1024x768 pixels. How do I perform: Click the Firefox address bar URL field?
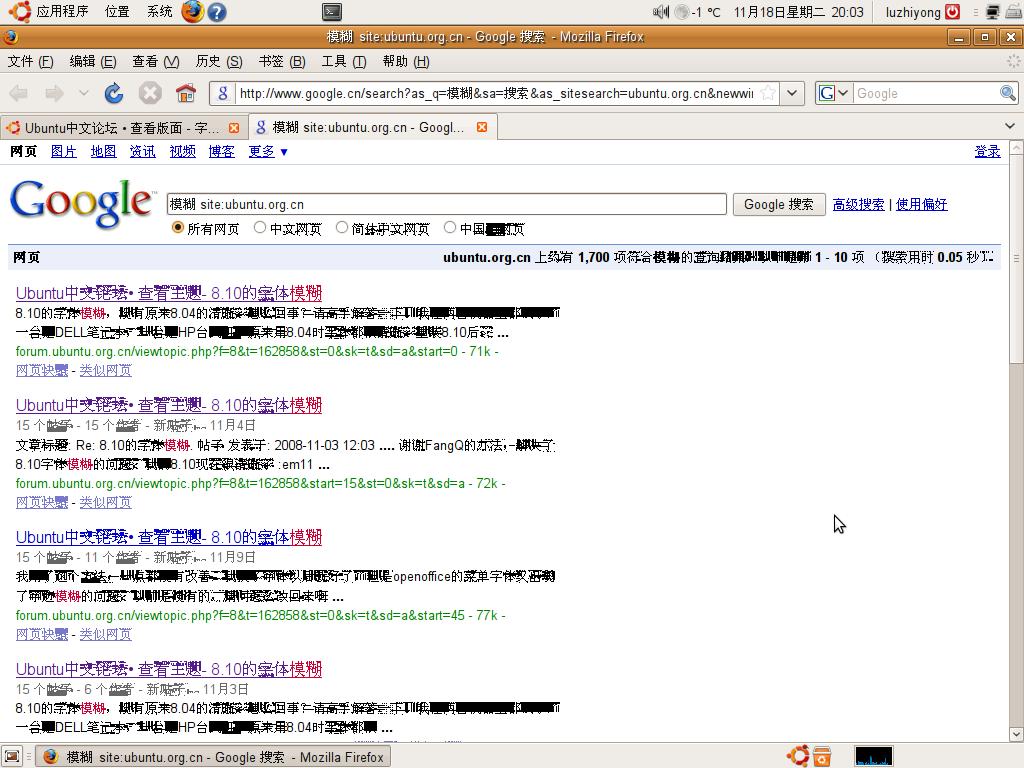pyautogui.click(x=496, y=93)
